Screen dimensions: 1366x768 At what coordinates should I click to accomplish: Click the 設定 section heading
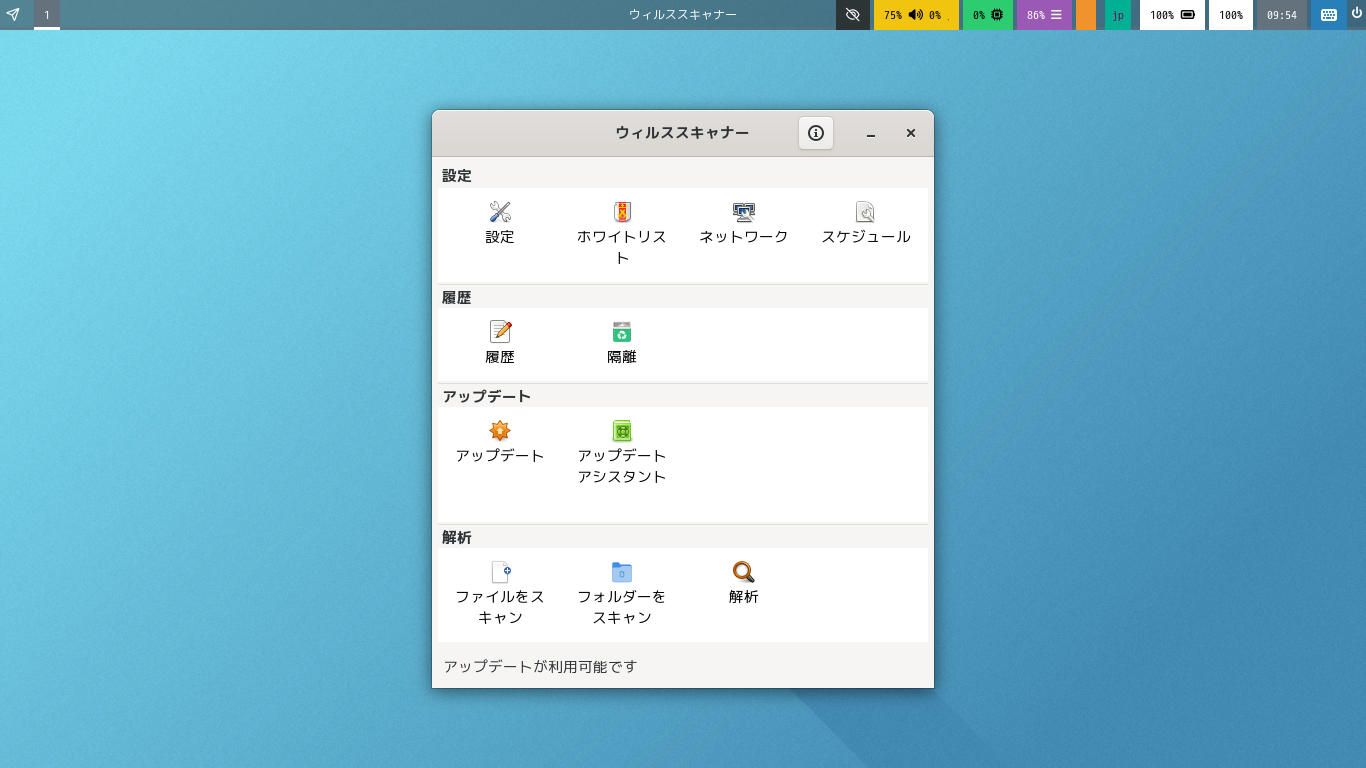click(x=457, y=175)
